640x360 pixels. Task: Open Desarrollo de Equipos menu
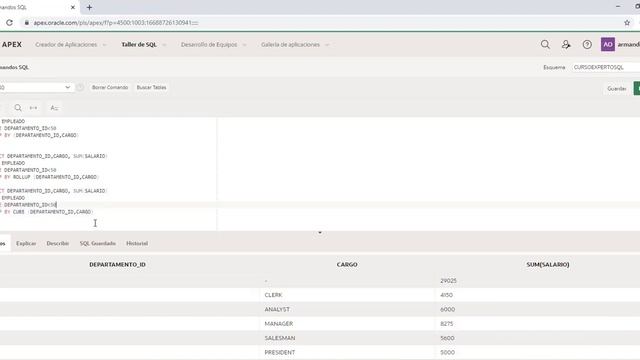pyautogui.click(x=209, y=44)
